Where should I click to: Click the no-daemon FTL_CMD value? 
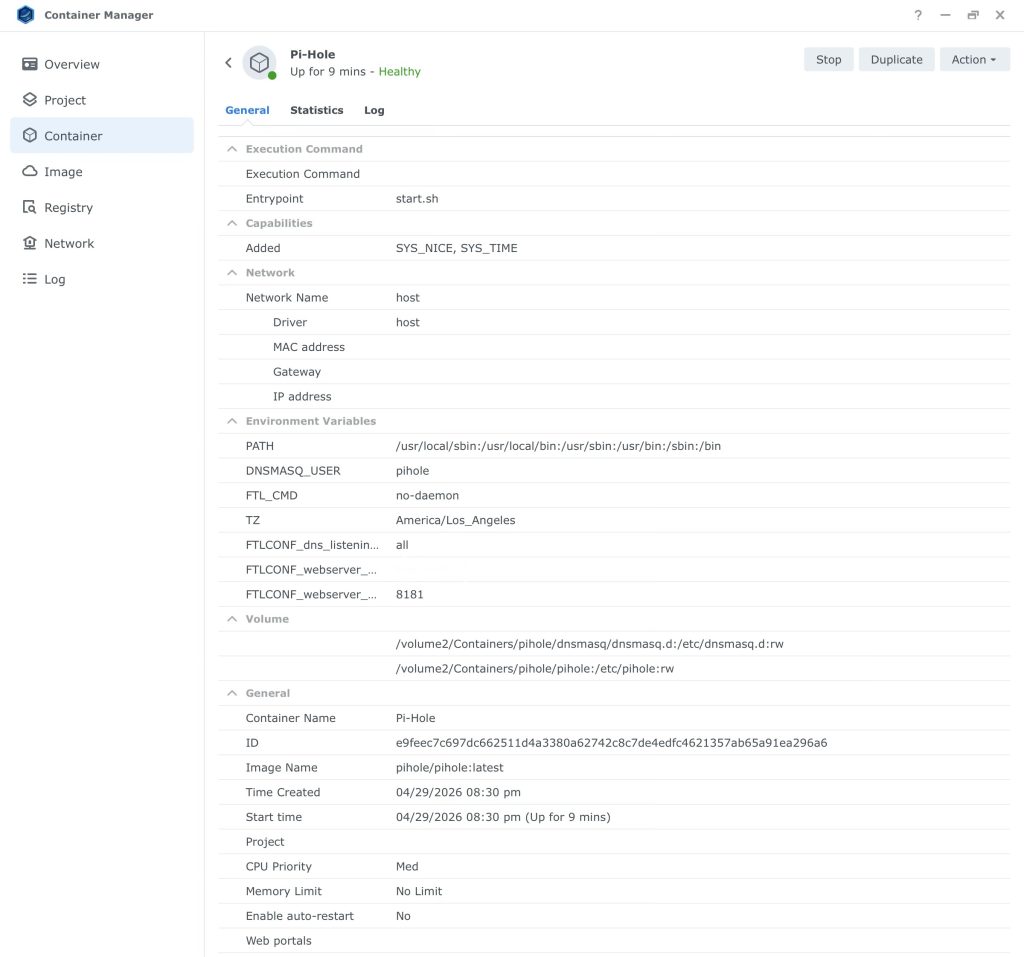[x=427, y=495]
